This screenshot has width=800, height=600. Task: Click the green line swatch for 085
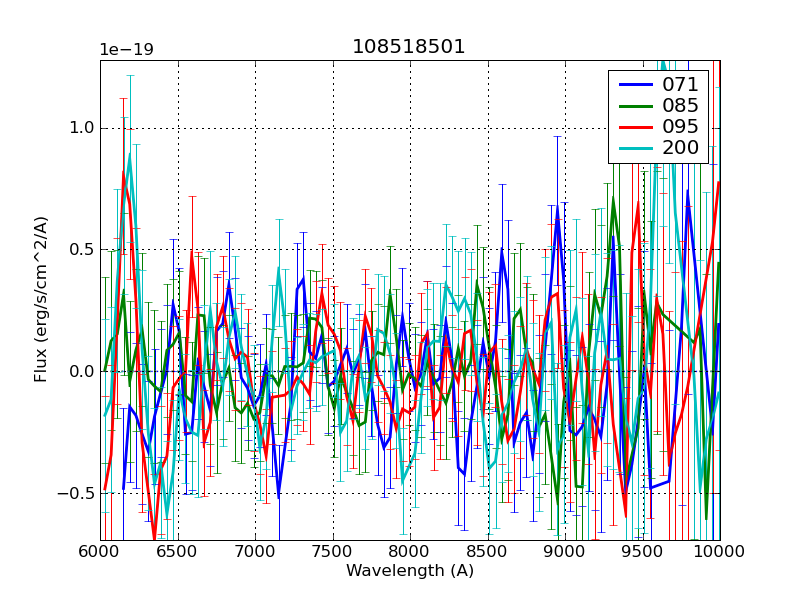[x=635, y=106]
